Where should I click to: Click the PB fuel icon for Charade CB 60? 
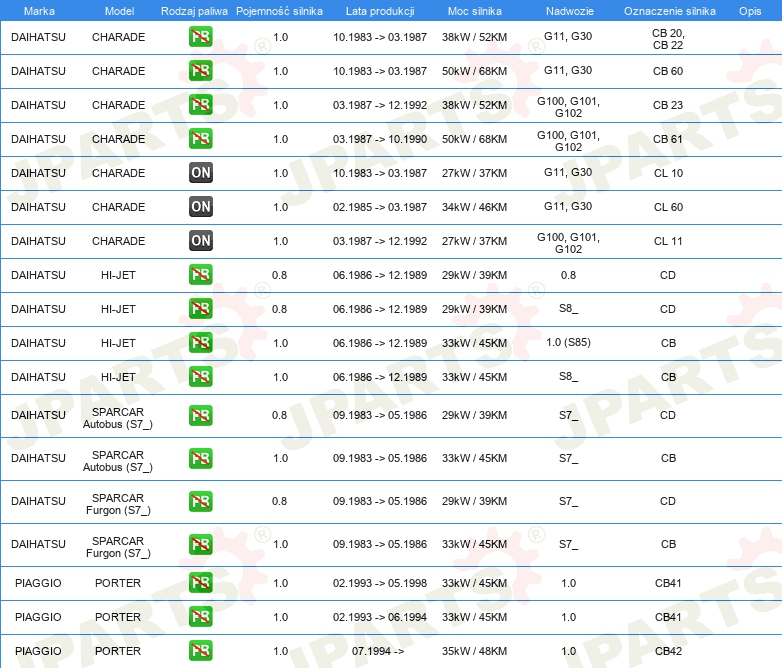point(200,71)
